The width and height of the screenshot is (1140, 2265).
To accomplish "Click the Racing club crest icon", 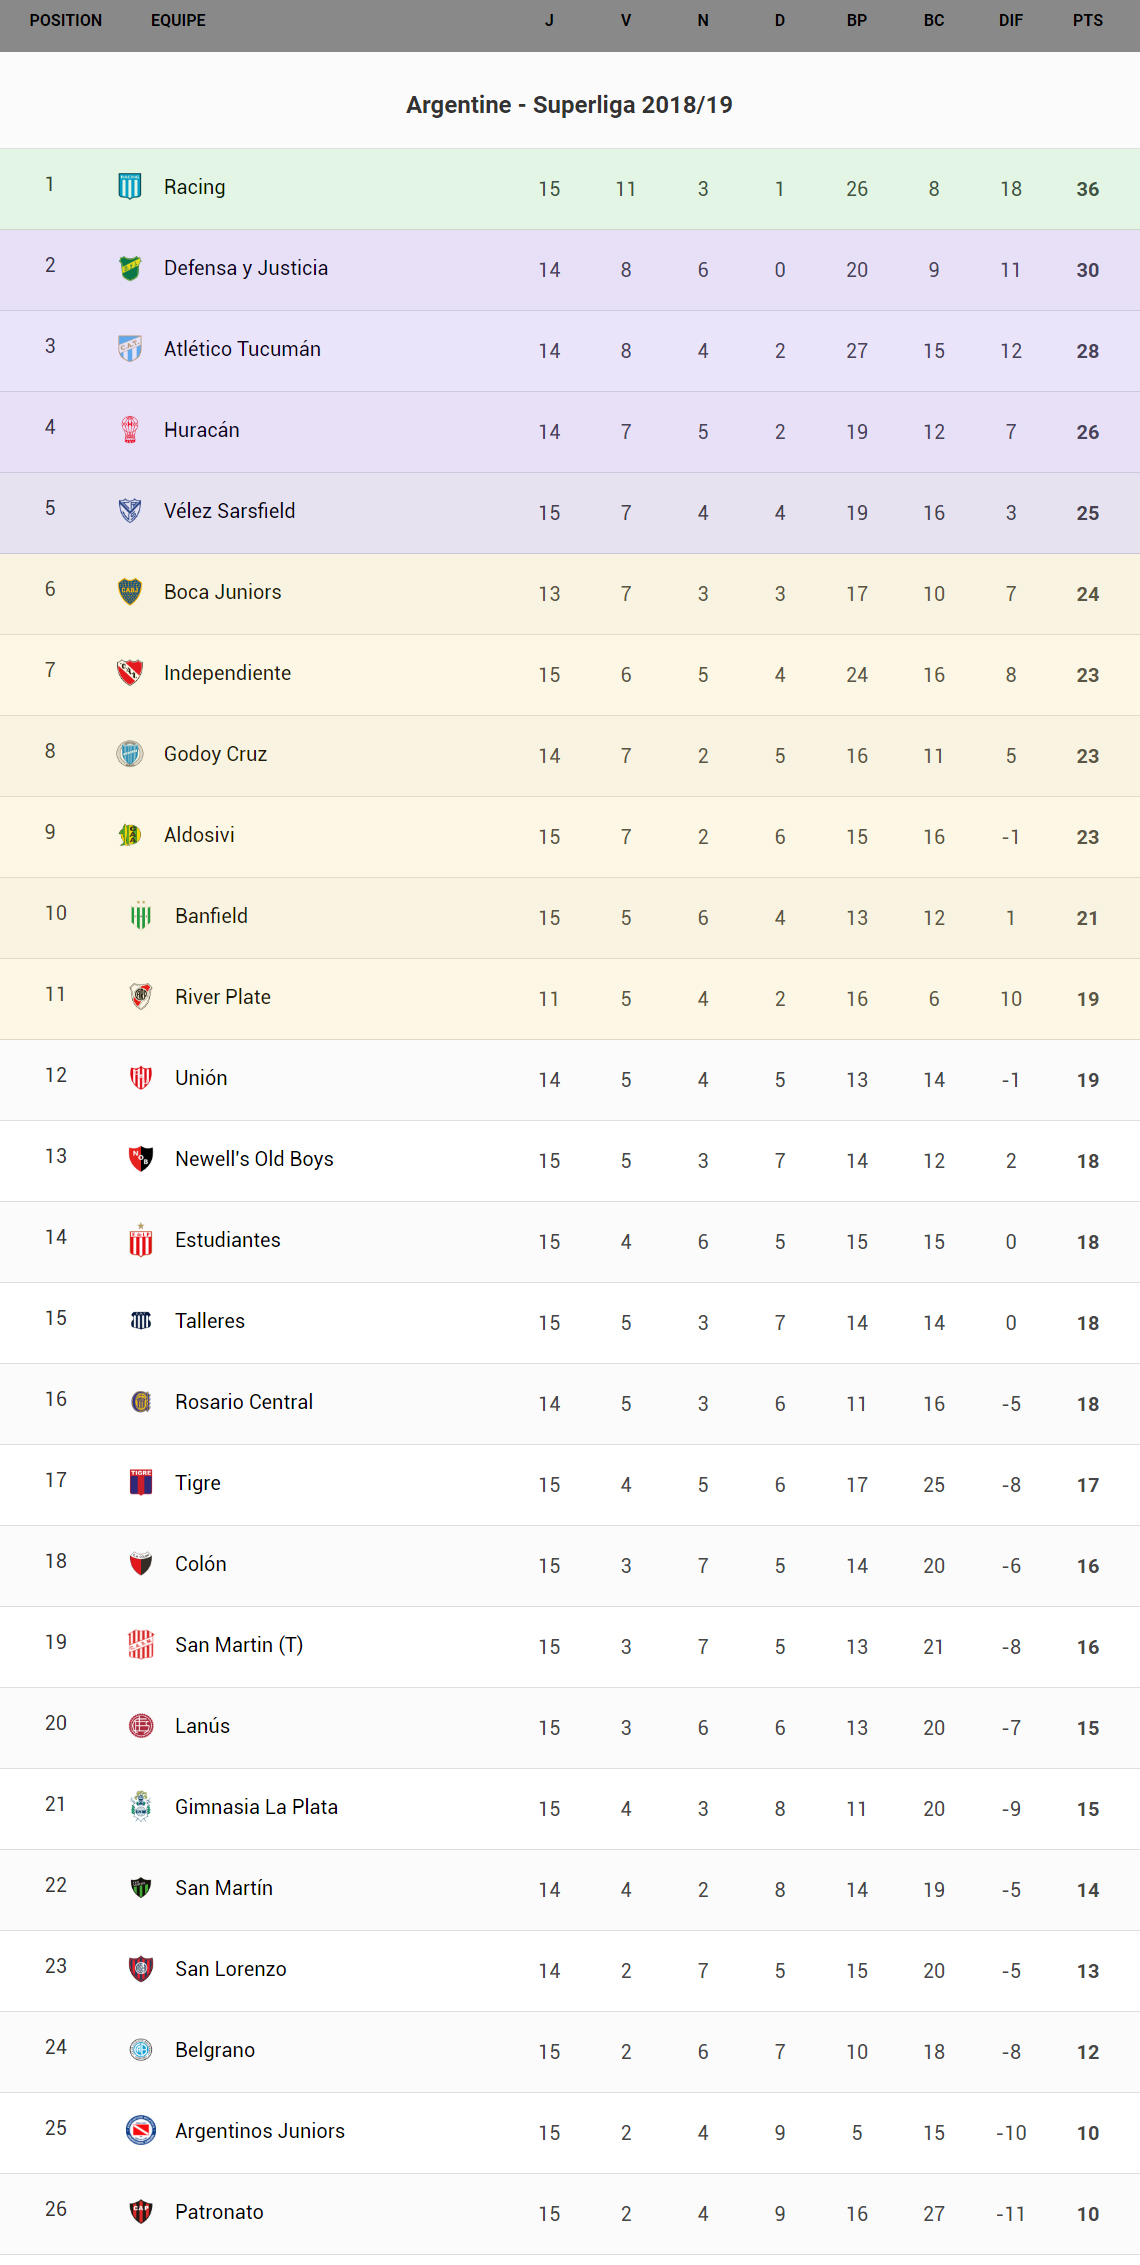I will (x=130, y=186).
